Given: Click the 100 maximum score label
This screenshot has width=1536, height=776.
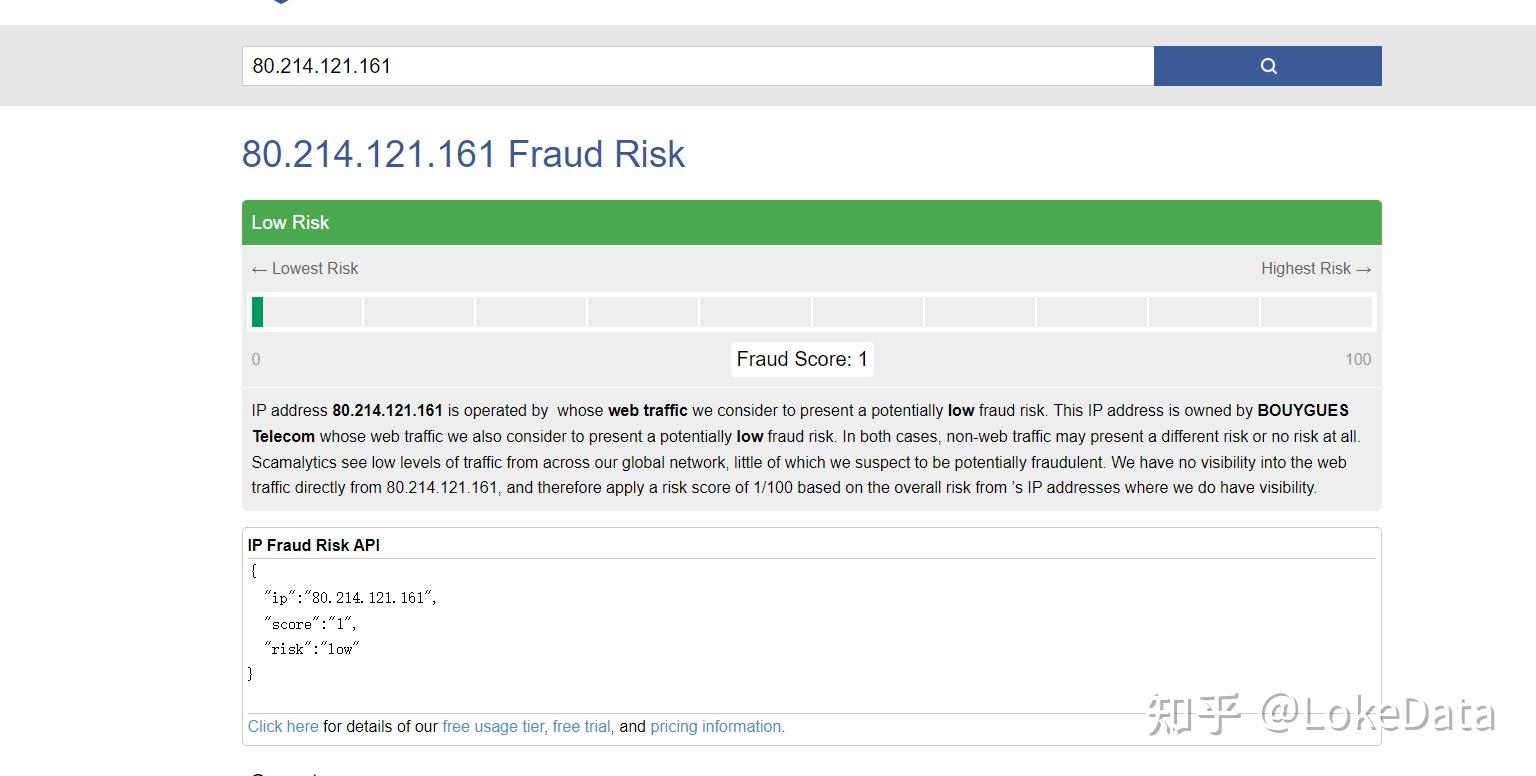Looking at the screenshot, I should 1357,359.
